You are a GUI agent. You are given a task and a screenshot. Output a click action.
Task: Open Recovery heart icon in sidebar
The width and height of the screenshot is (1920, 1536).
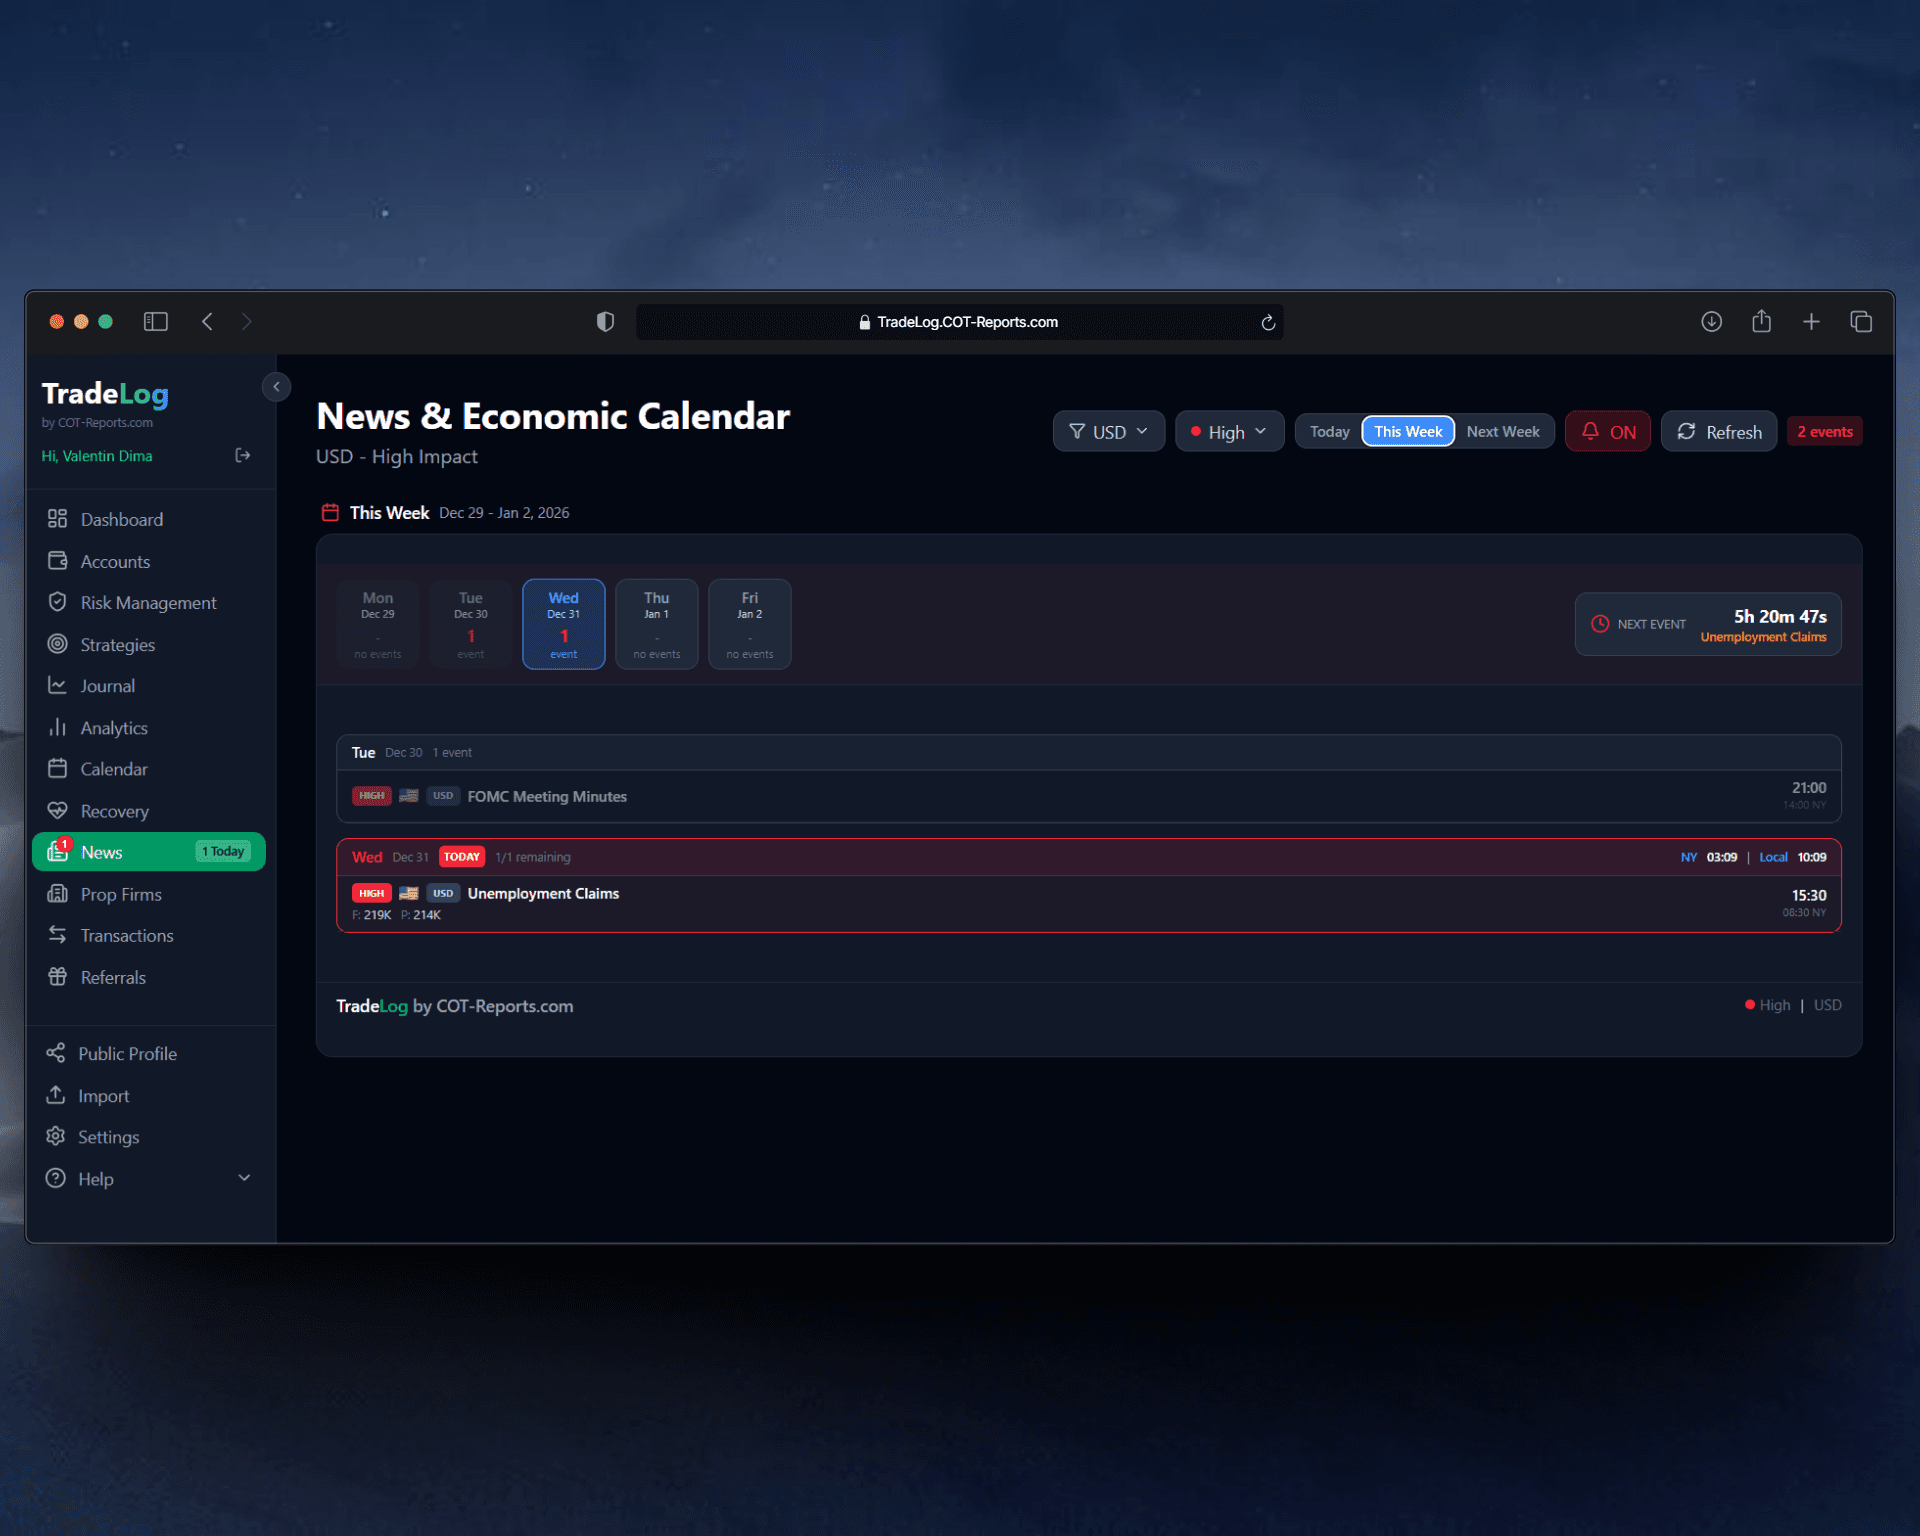[58, 811]
